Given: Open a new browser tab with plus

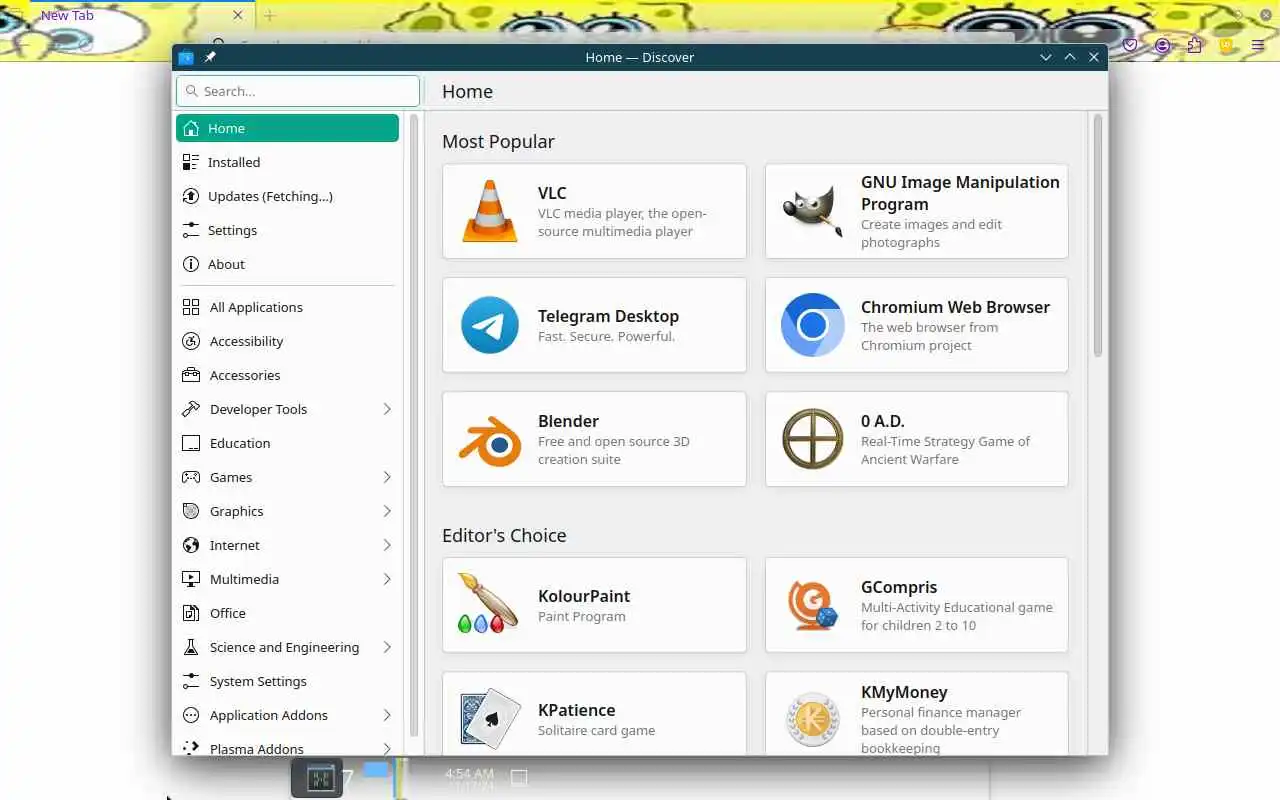Looking at the screenshot, I should (269, 15).
